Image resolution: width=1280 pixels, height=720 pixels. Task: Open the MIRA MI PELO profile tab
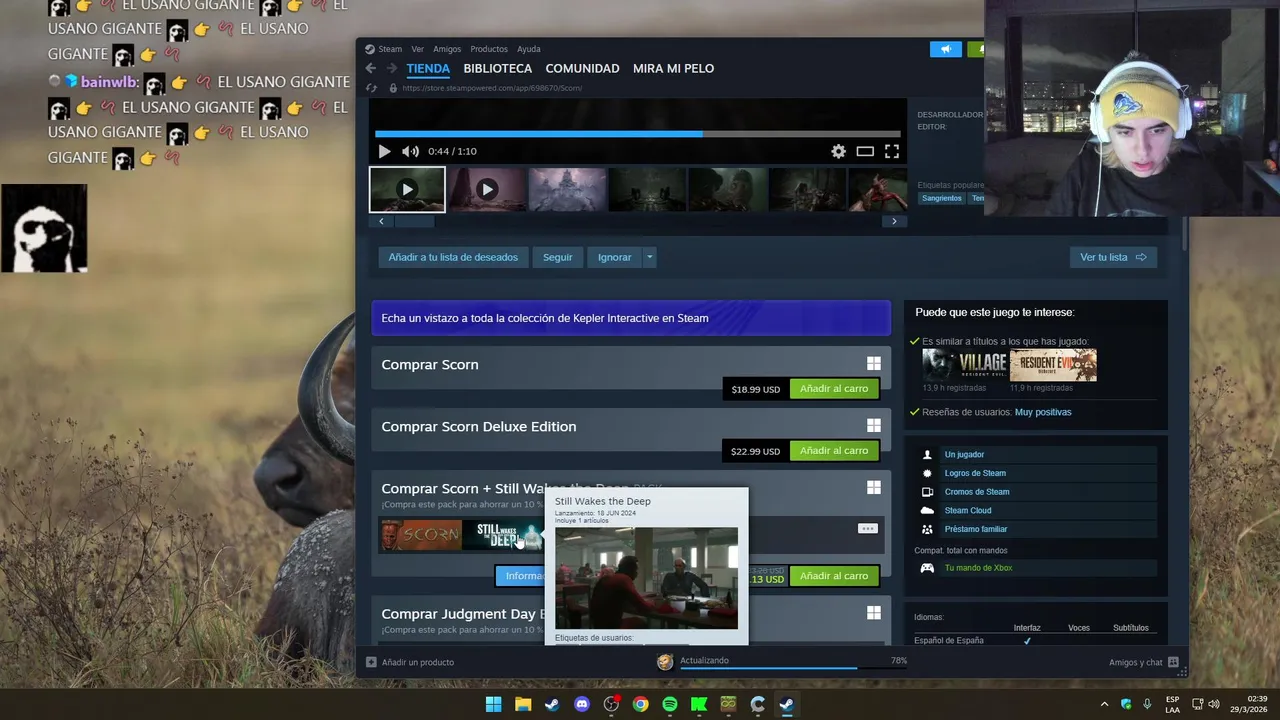click(673, 69)
